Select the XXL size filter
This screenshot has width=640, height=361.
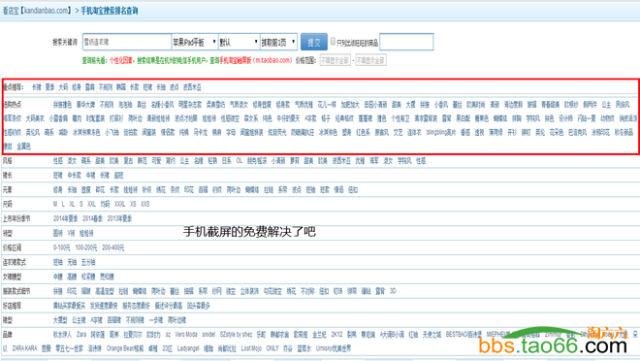pyautogui.click(x=91, y=204)
